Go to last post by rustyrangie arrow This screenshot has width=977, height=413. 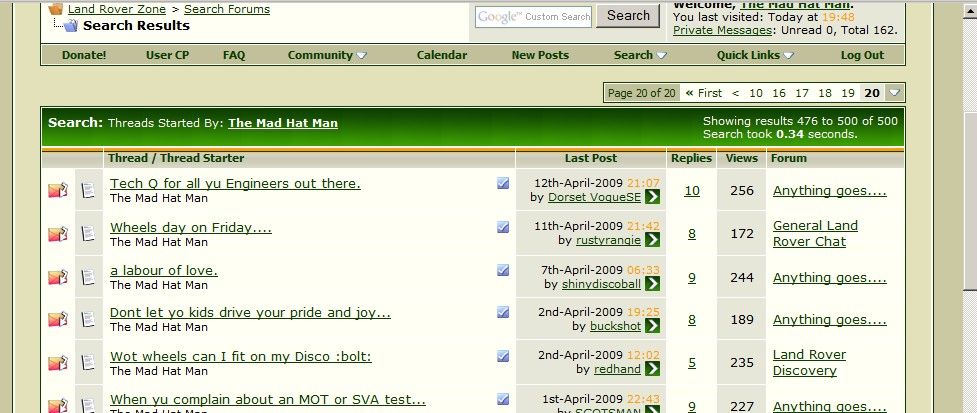(x=652, y=240)
